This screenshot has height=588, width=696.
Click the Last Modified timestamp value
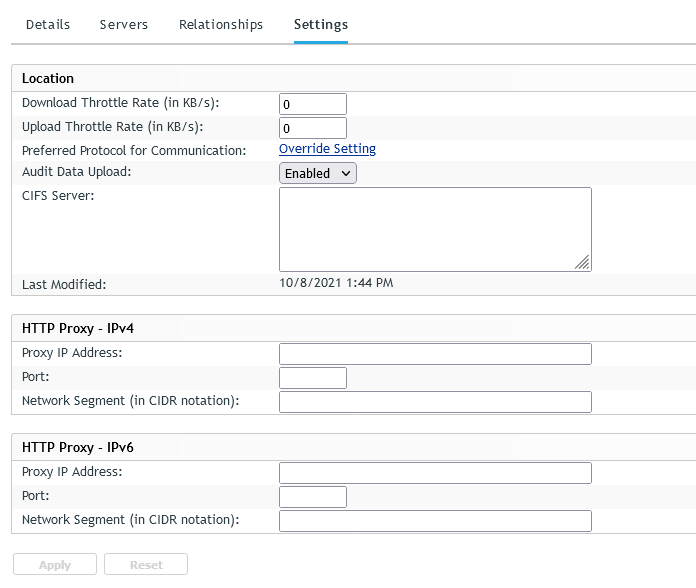336,283
